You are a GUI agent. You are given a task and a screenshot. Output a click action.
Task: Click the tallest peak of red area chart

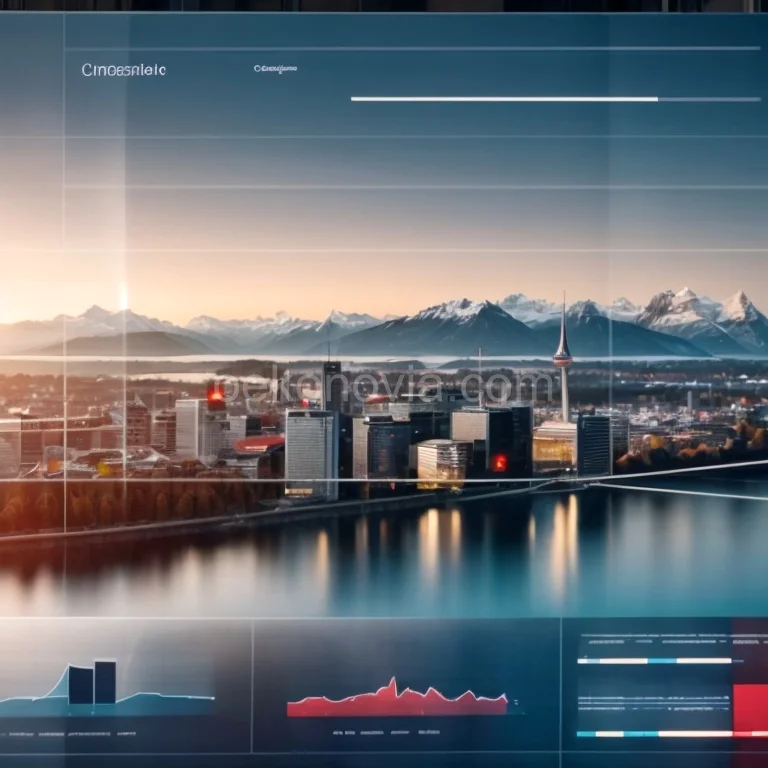393,686
